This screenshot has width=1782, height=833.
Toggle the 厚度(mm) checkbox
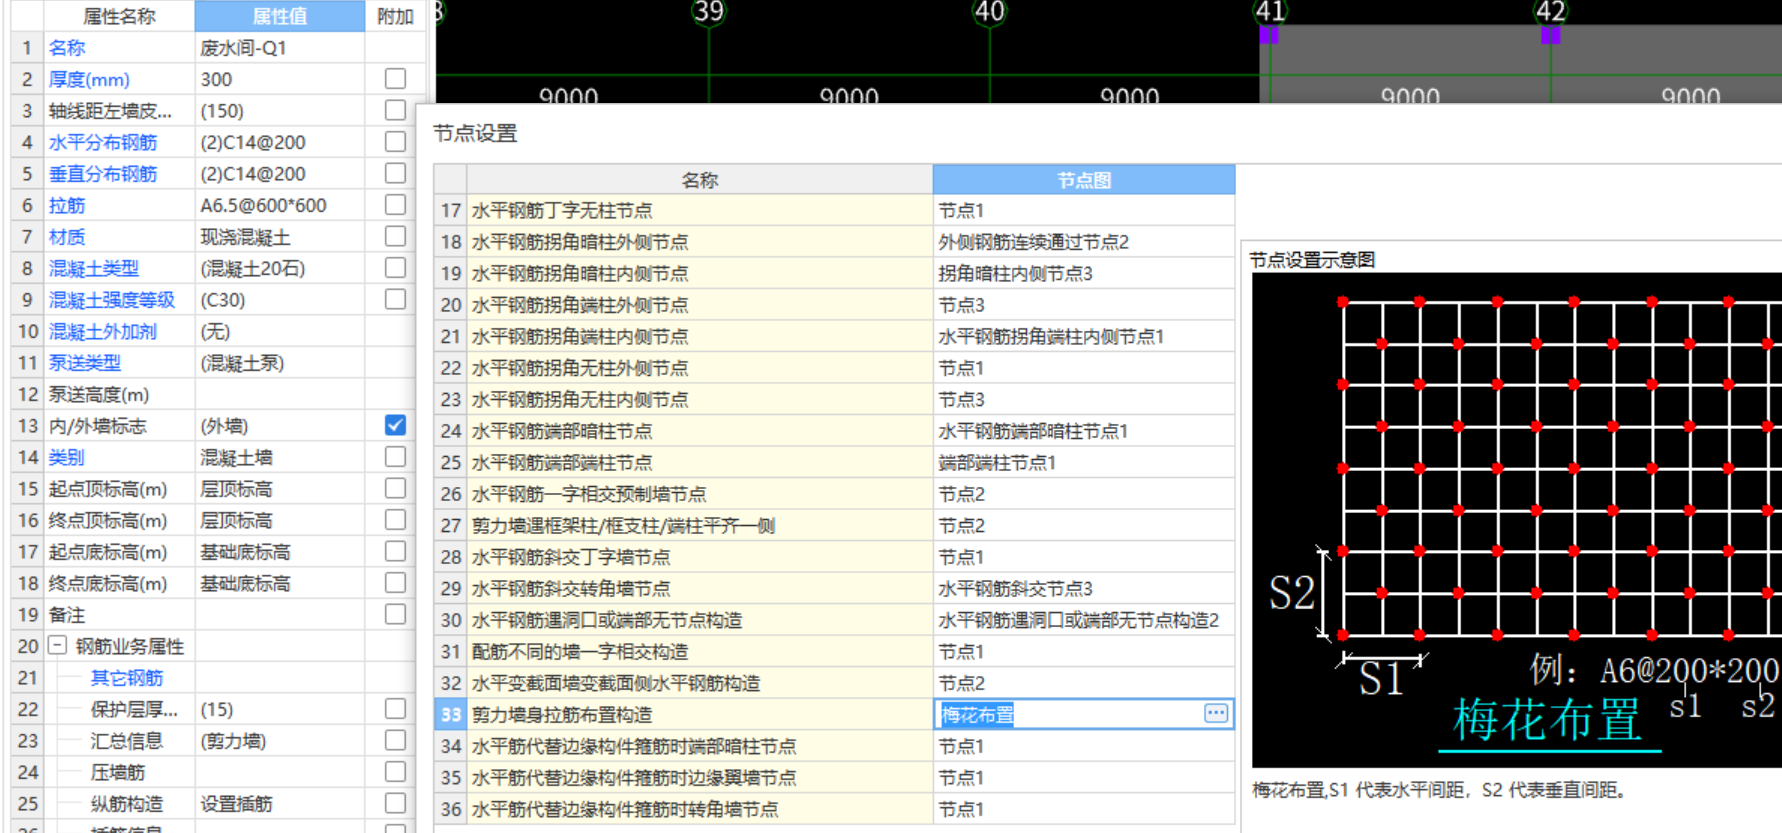click(395, 78)
